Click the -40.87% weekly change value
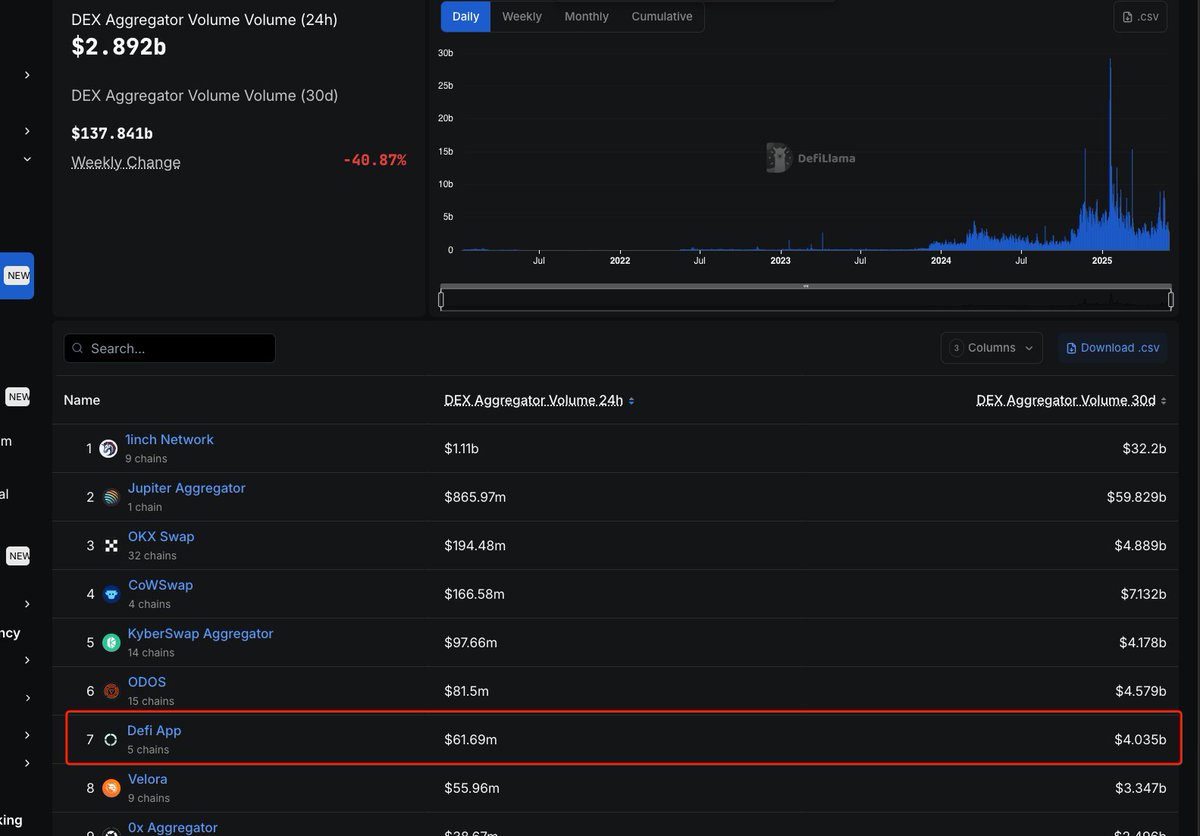1200x836 pixels. pyautogui.click(x=374, y=160)
